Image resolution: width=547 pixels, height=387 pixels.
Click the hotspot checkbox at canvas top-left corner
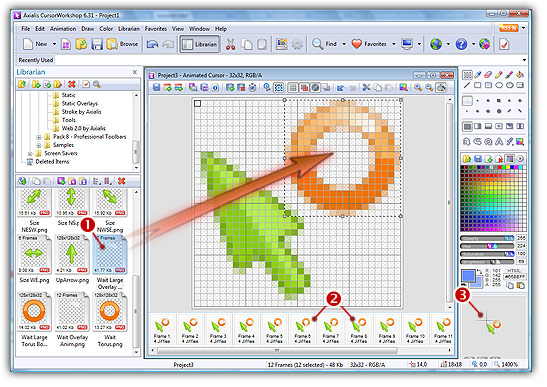pyautogui.click(x=197, y=103)
